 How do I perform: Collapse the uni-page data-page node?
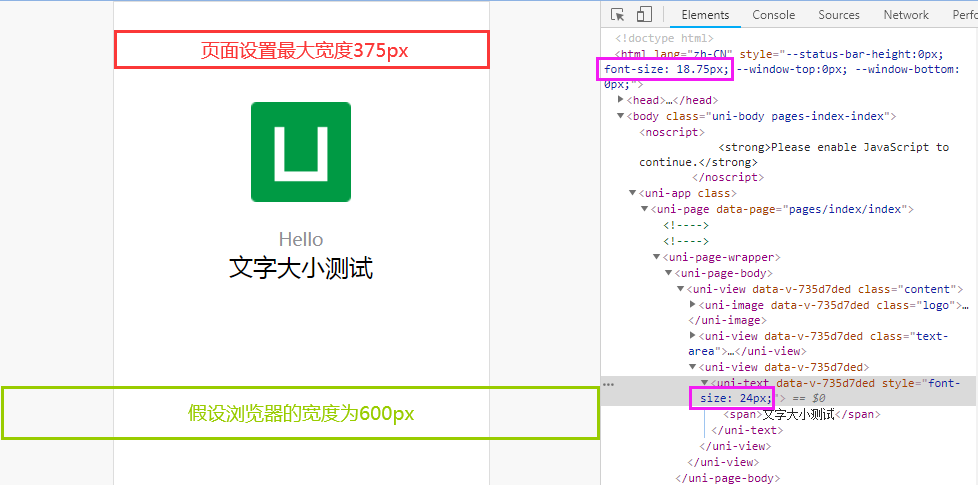(x=644, y=209)
